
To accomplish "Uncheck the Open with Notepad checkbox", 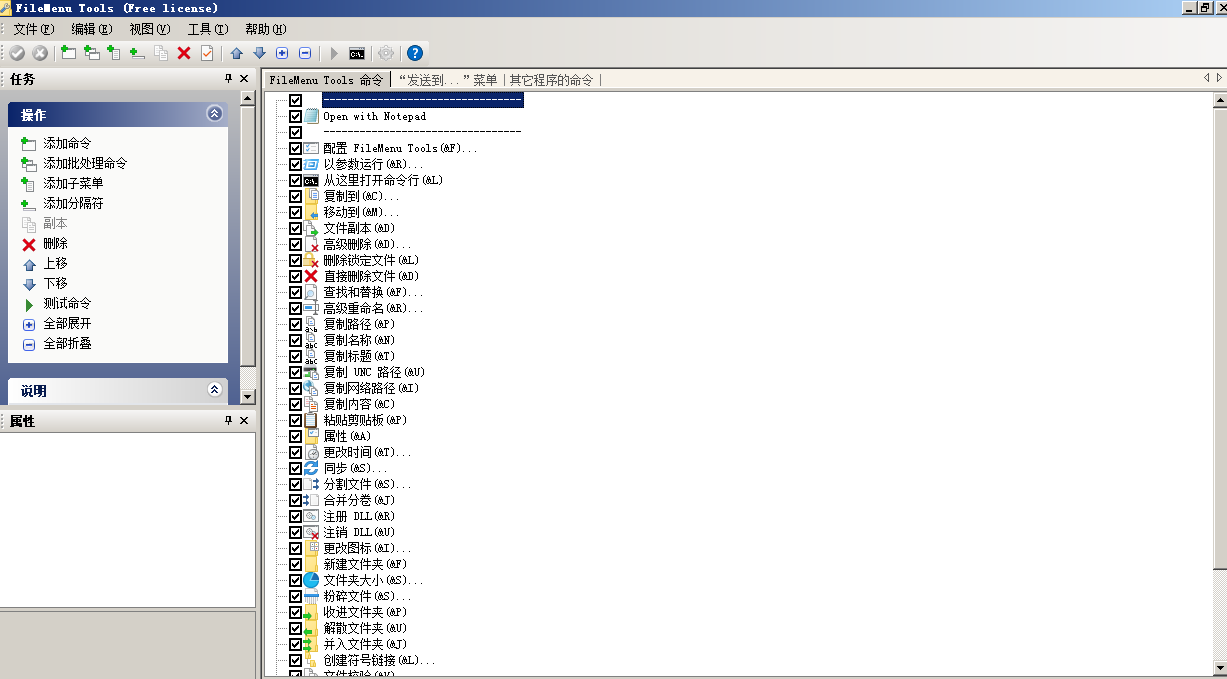I will coord(295,116).
